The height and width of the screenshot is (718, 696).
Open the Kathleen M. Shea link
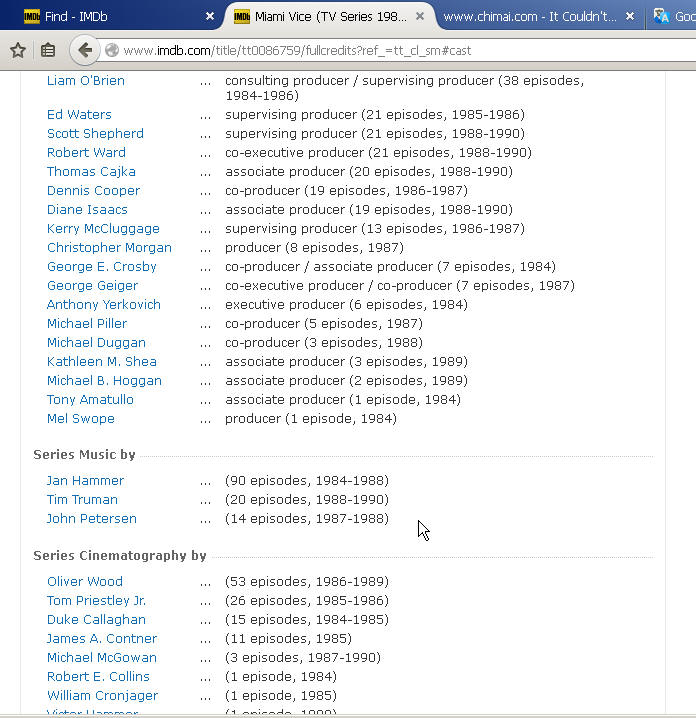102,362
